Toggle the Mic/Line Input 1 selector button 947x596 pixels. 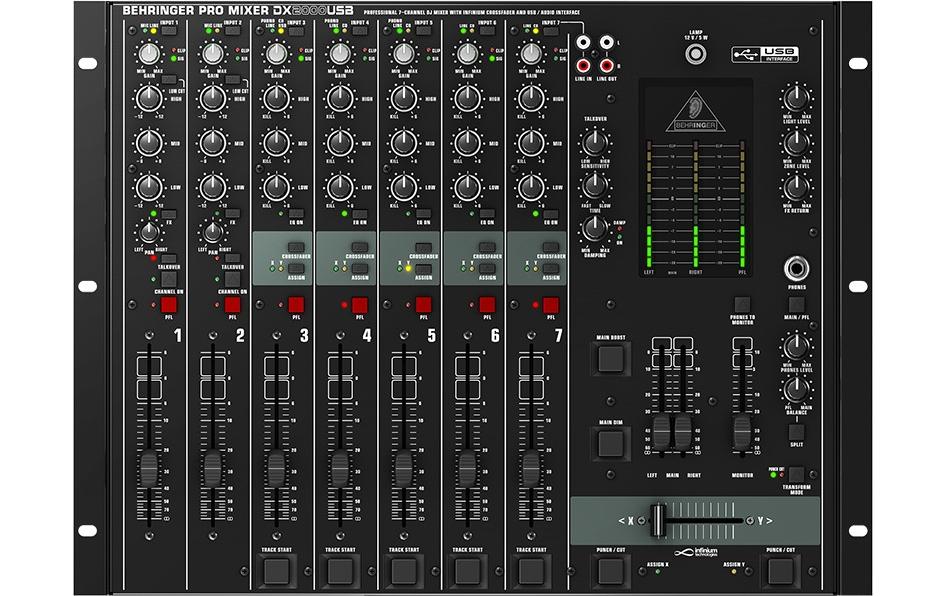[x=169, y=30]
